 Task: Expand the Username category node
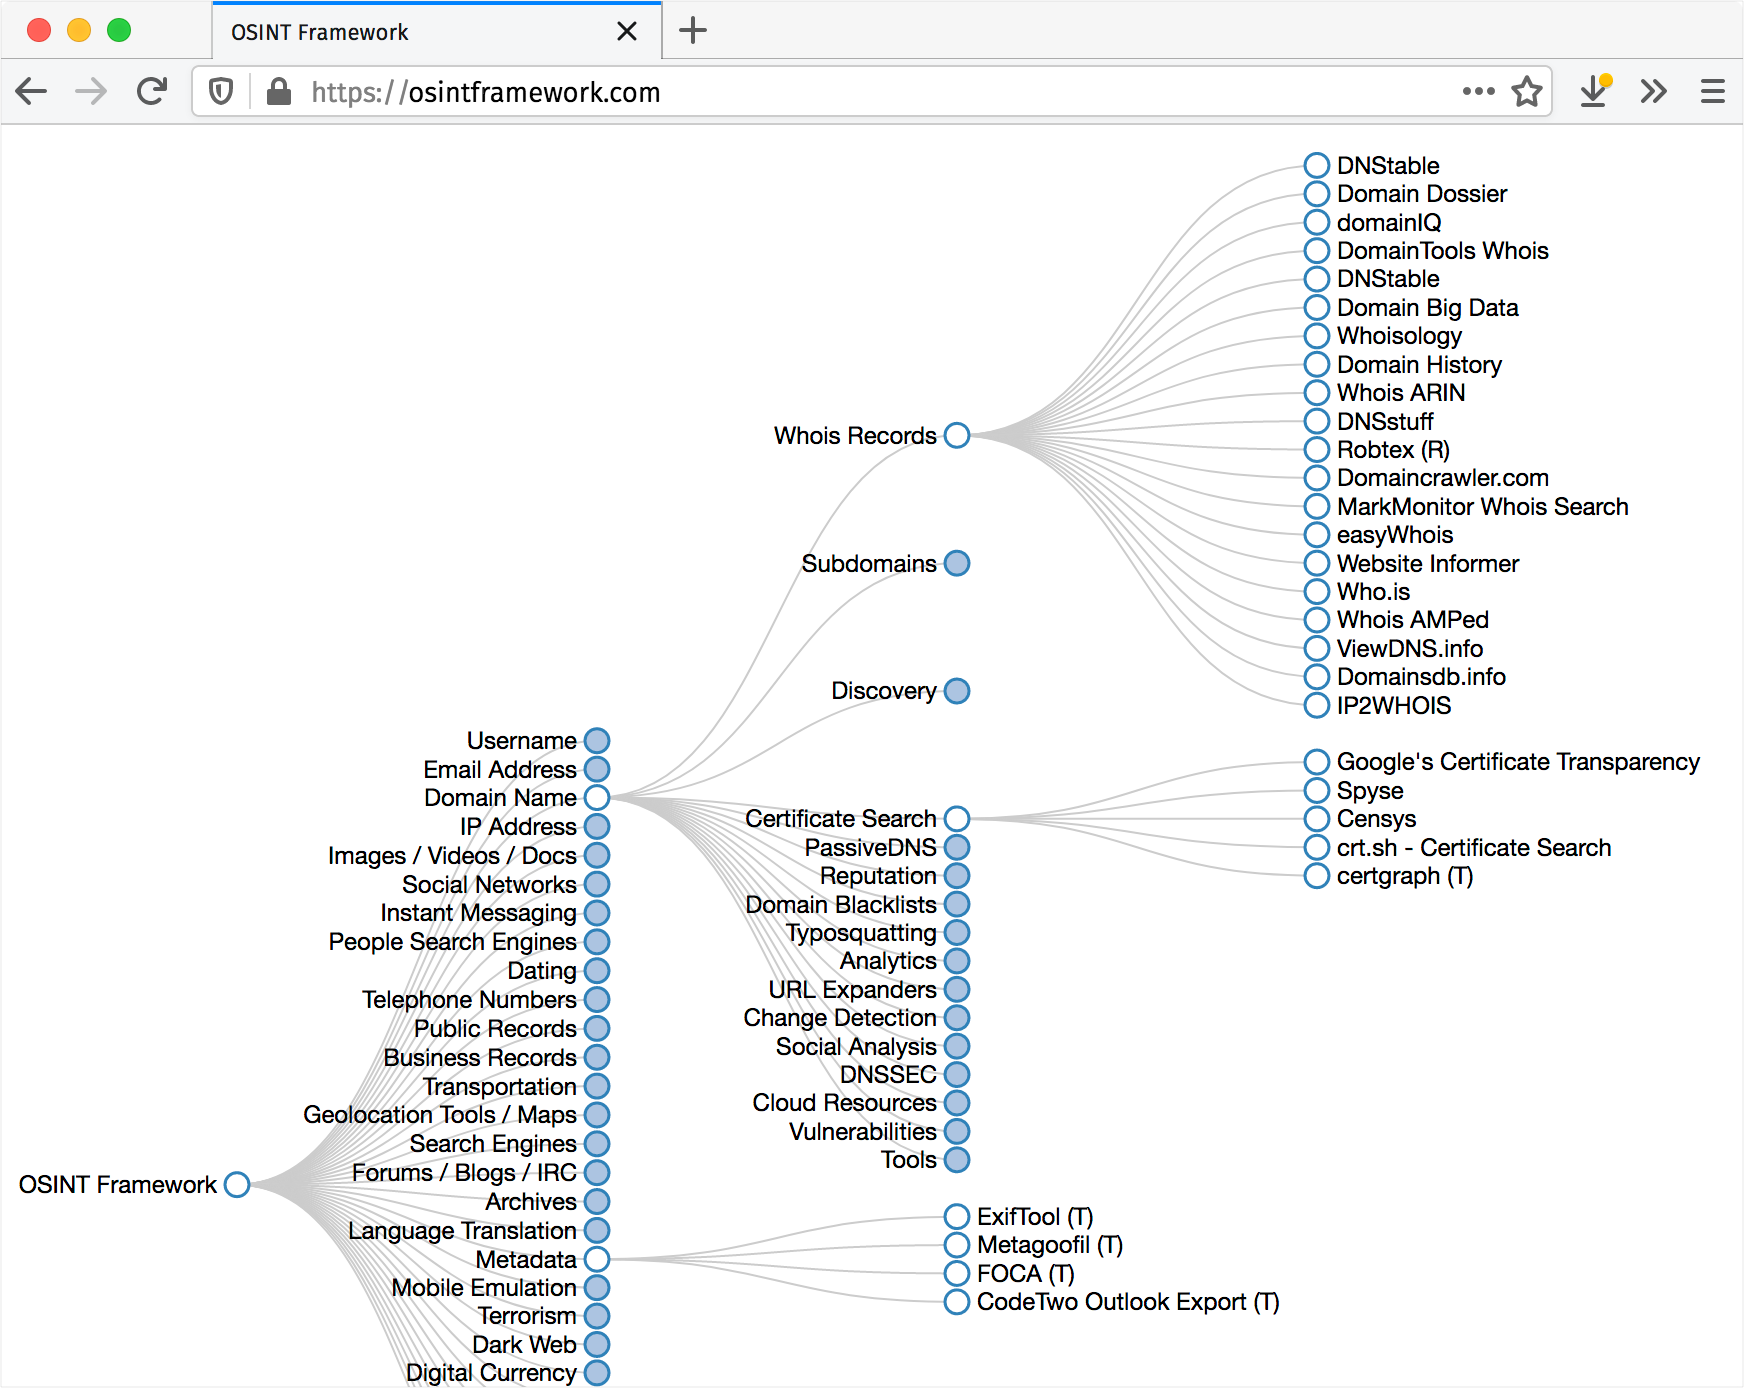point(597,741)
